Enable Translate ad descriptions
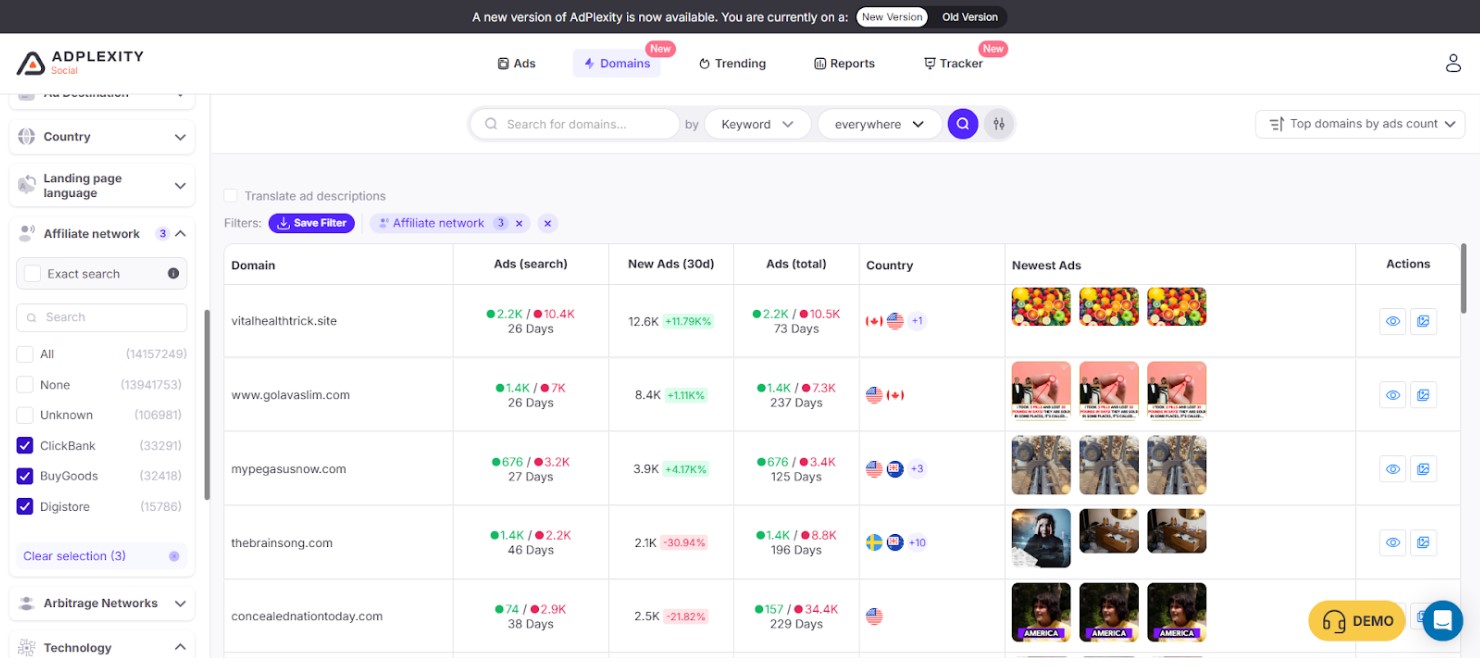This screenshot has height=667, width=1480. pos(230,196)
